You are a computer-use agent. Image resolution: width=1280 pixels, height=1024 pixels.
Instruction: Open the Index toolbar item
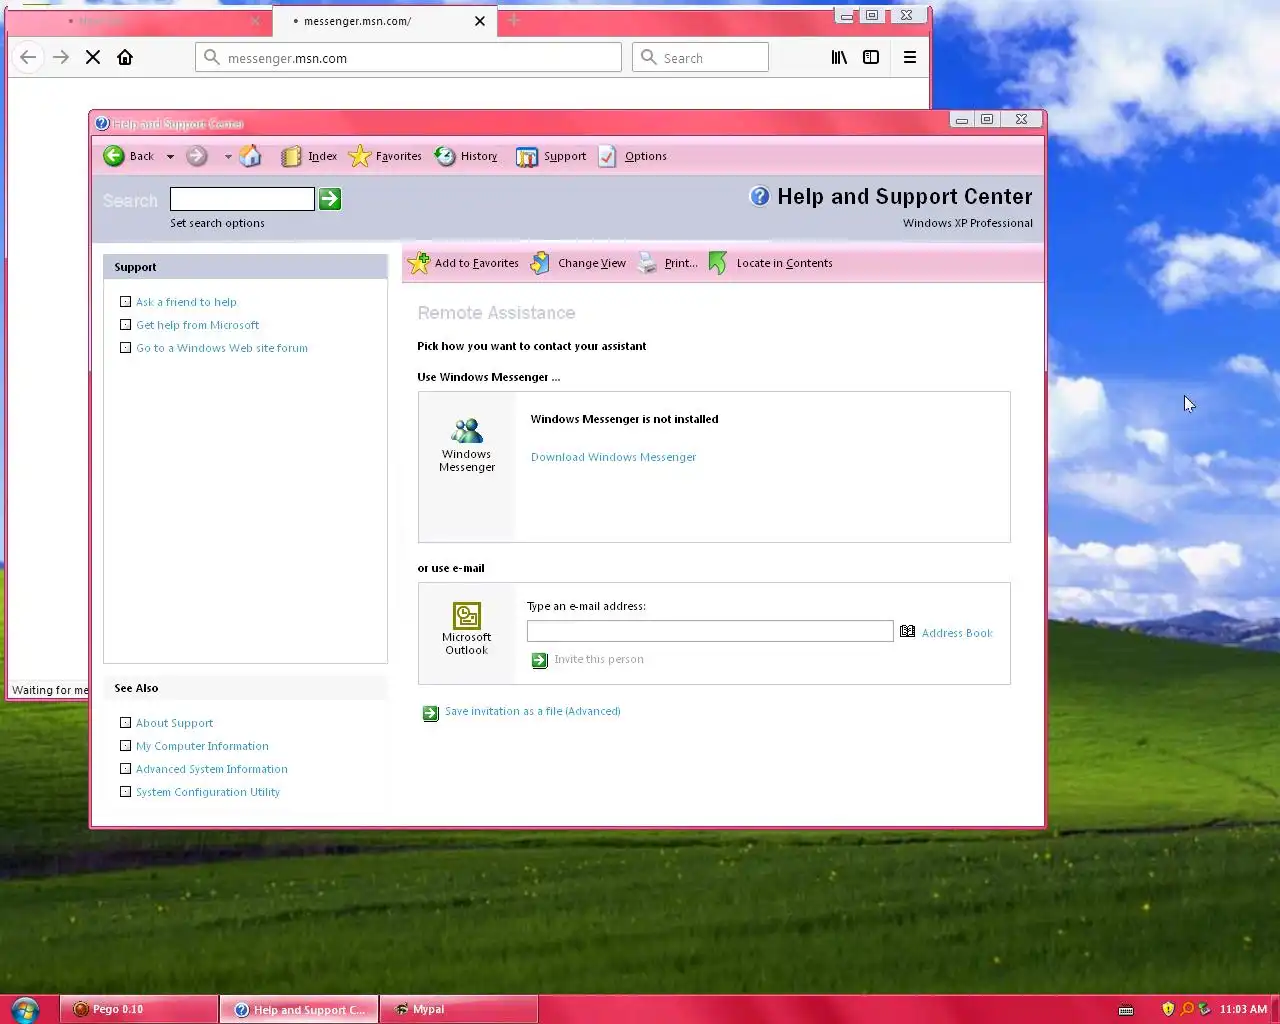click(x=309, y=156)
